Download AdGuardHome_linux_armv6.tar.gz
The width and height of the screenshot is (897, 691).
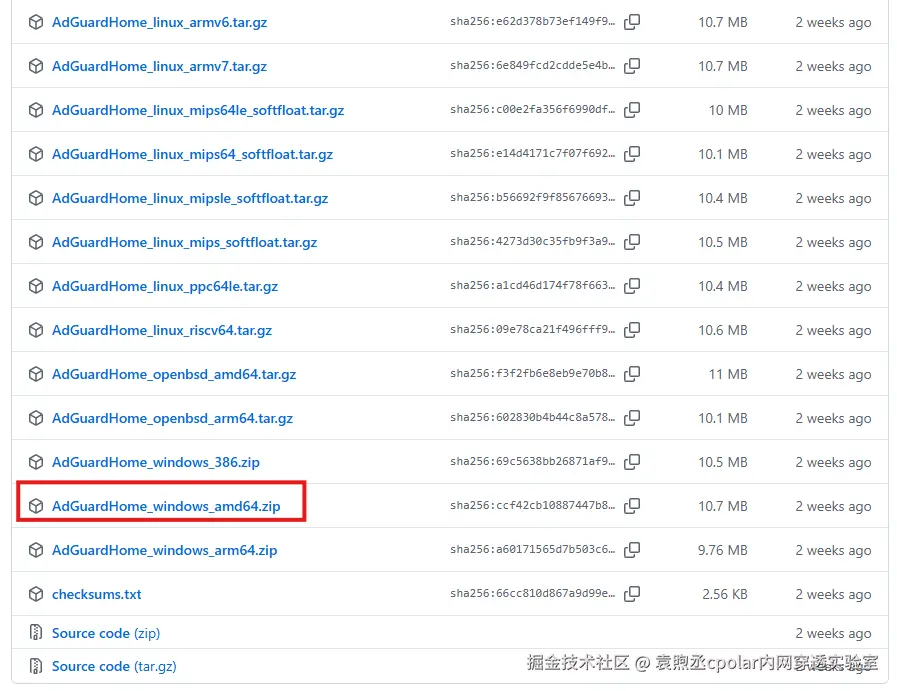coord(160,22)
